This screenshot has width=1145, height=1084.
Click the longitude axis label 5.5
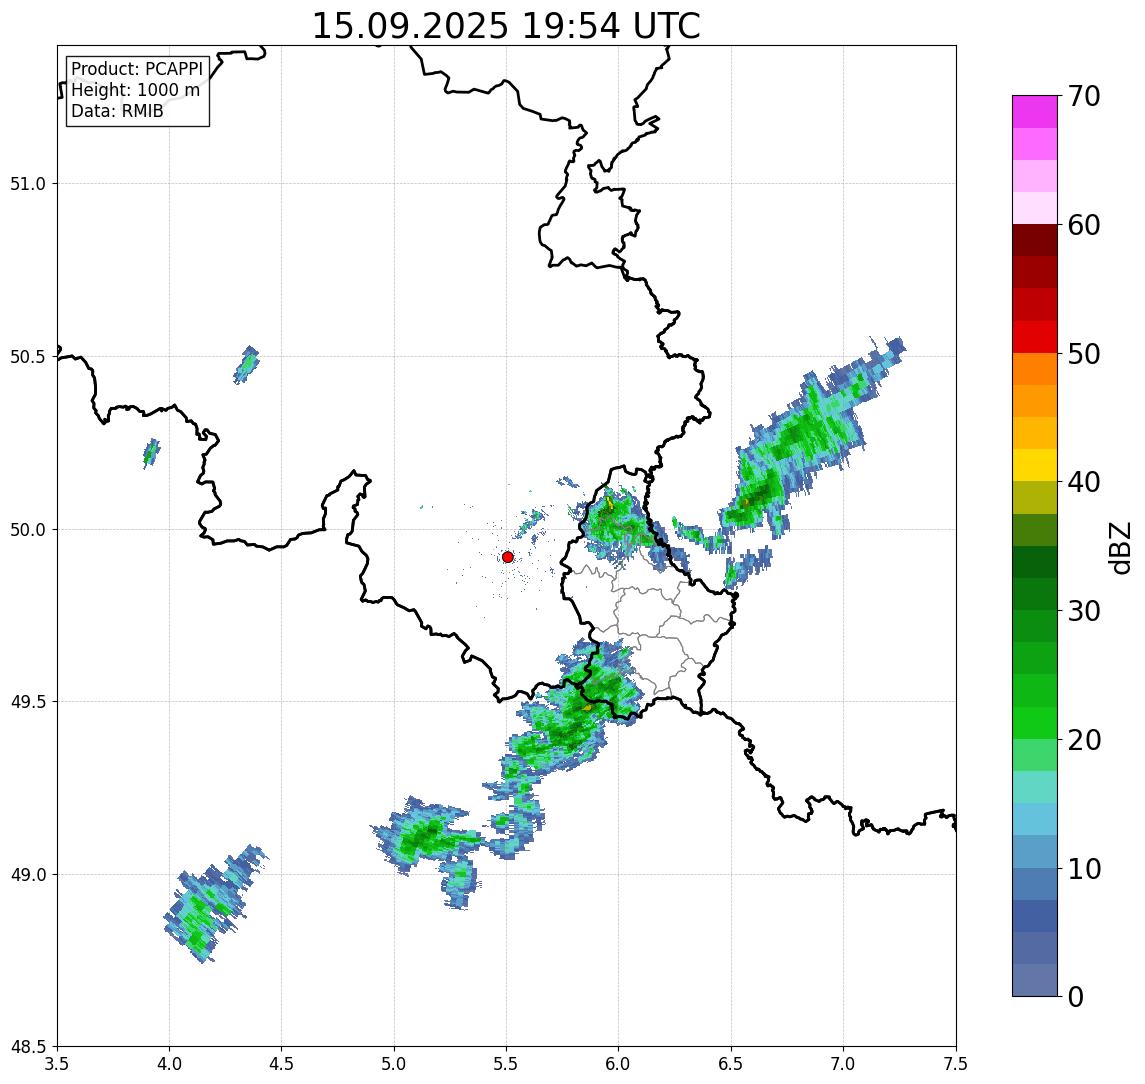point(507,1064)
